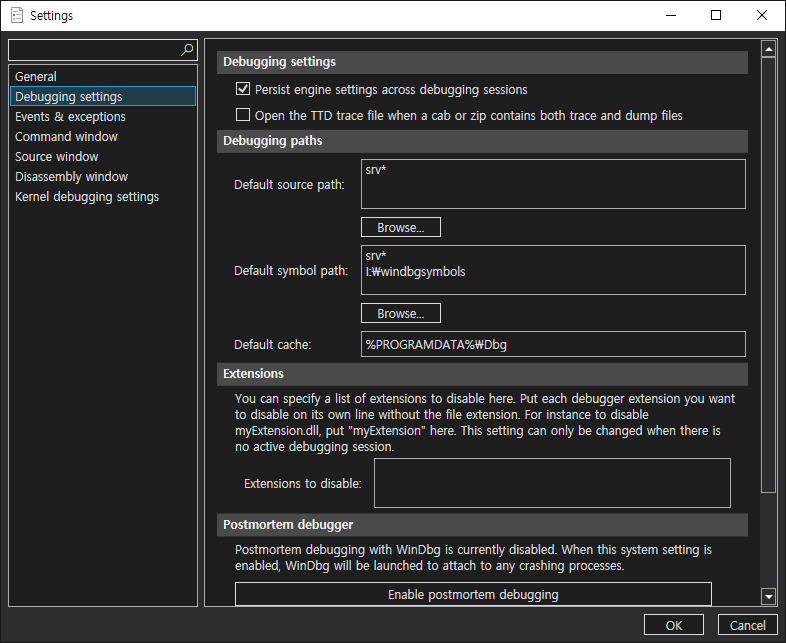786x643 pixels.
Task: Confirm settings with OK
Action: point(674,625)
